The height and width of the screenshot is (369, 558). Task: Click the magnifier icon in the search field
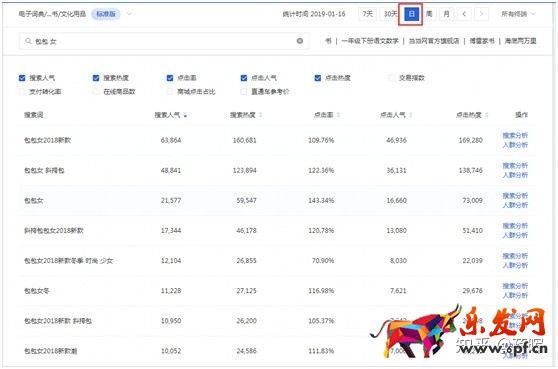[x=28, y=41]
